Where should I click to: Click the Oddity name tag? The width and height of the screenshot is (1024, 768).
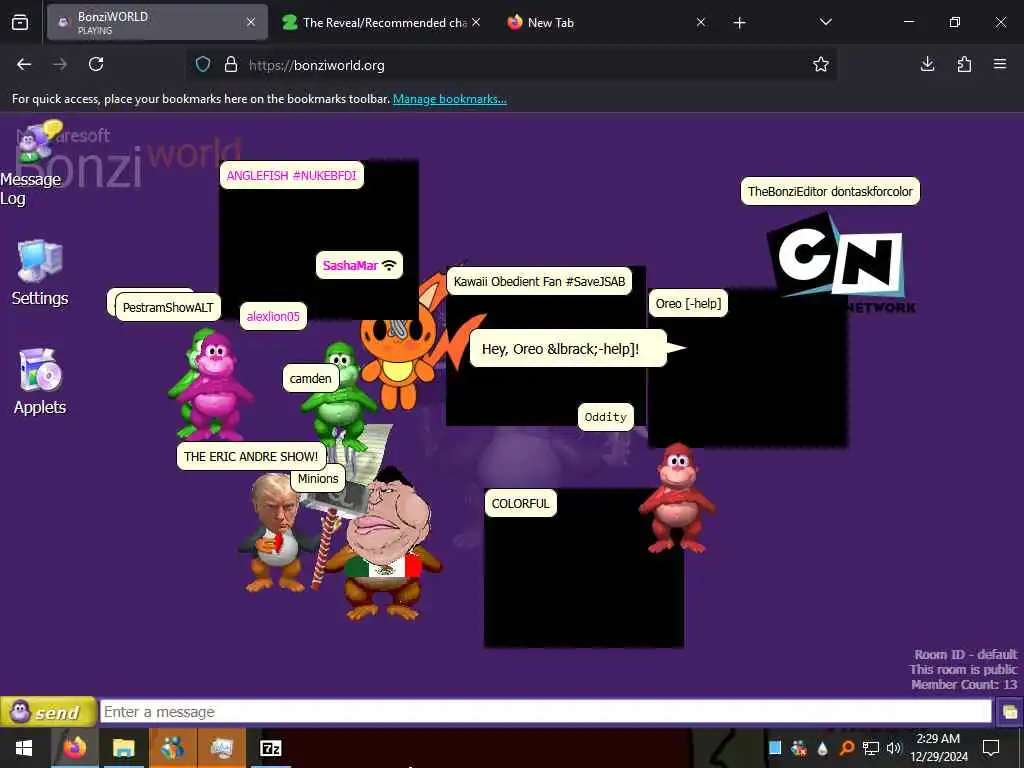click(x=605, y=417)
